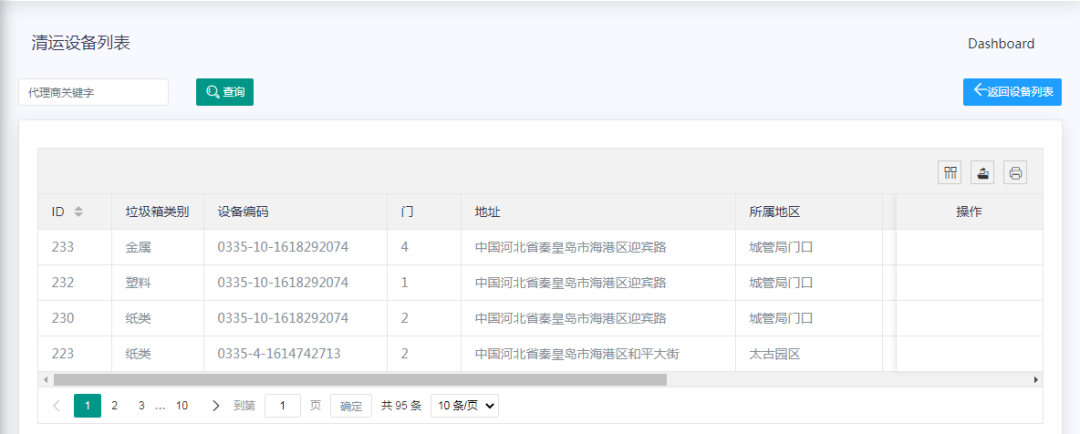Click the 所属地区 column header
Image resolution: width=1080 pixels, height=434 pixels.
click(x=809, y=212)
